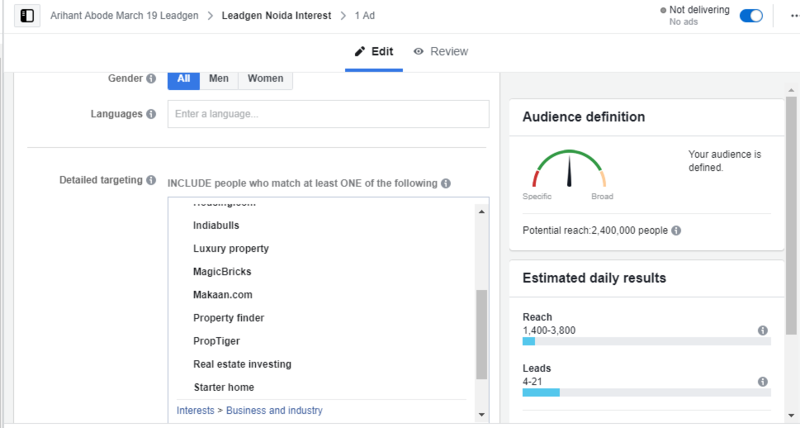Click the Not delivering status text

coord(699,10)
